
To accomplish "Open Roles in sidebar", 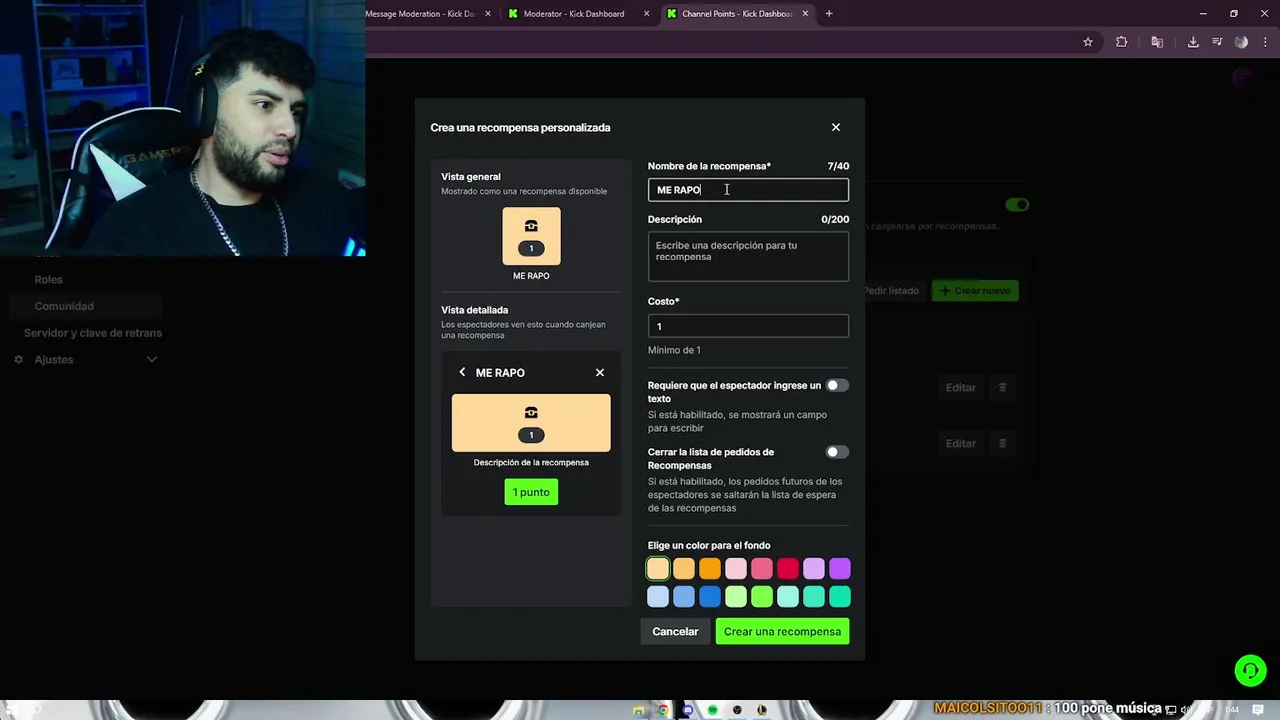I will [x=48, y=280].
